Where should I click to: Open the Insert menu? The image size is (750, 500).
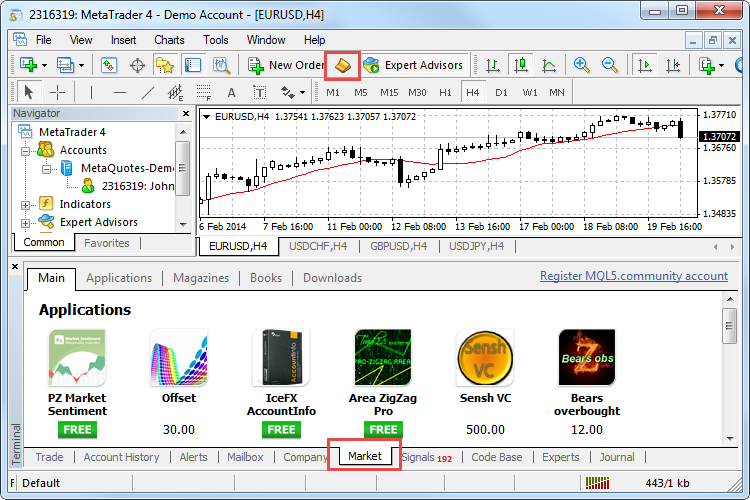[x=123, y=40]
